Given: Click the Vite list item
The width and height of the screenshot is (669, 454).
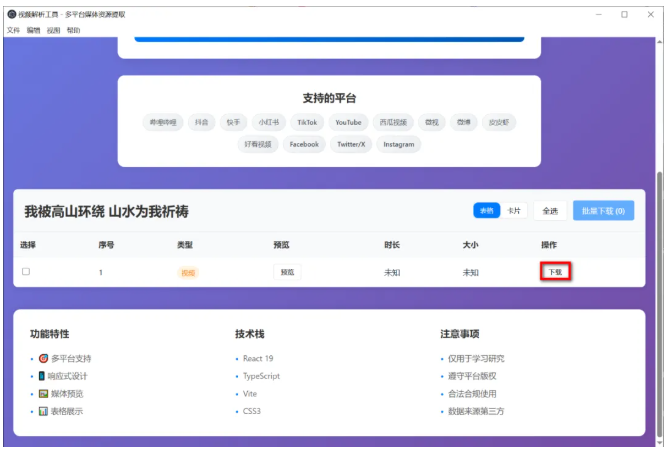Looking at the screenshot, I should [250, 394].
